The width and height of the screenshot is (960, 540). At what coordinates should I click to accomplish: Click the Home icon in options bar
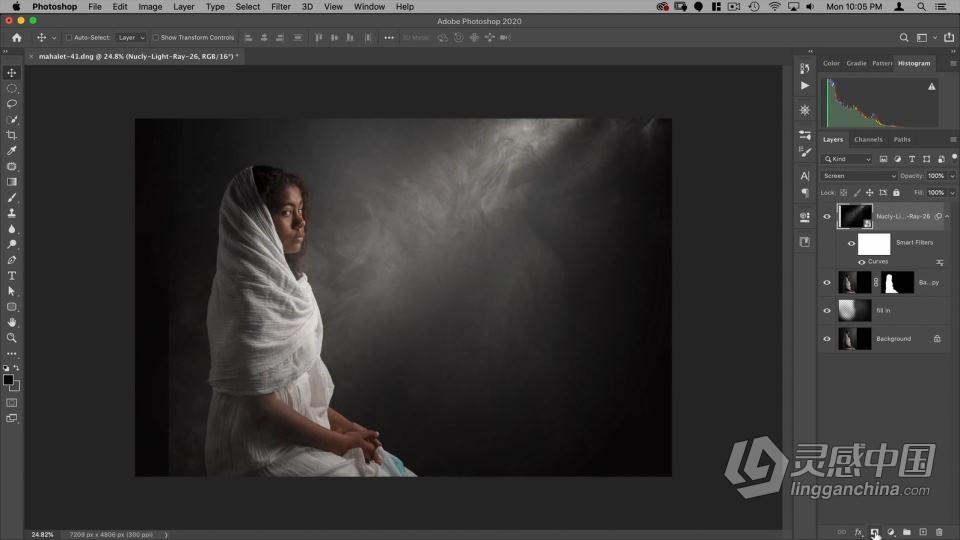16,38
